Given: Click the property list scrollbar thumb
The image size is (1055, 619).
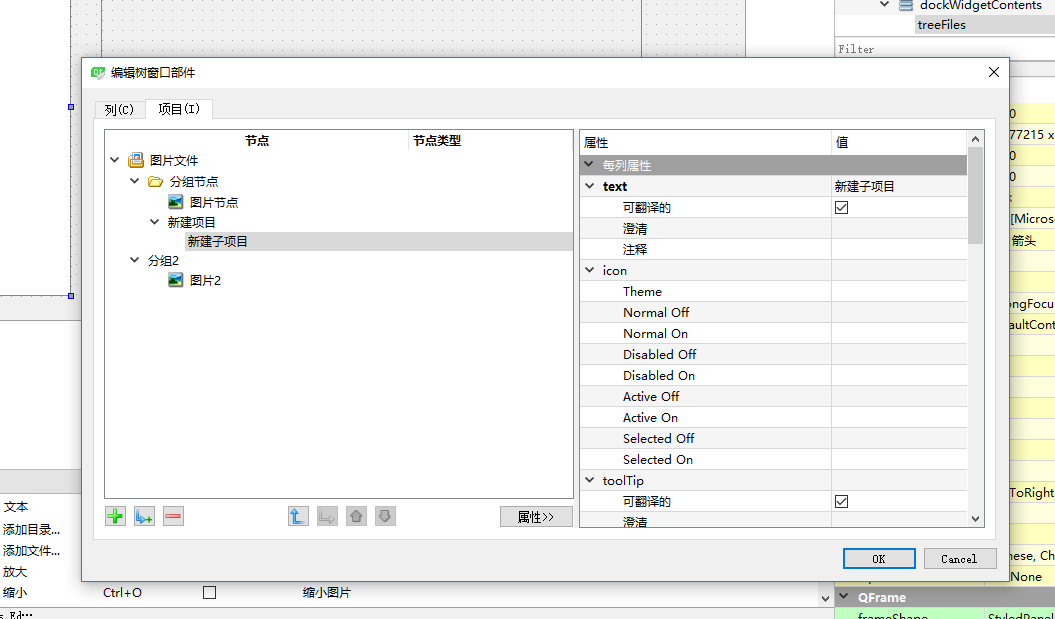Looking at the screenshot, I should 976,195.
